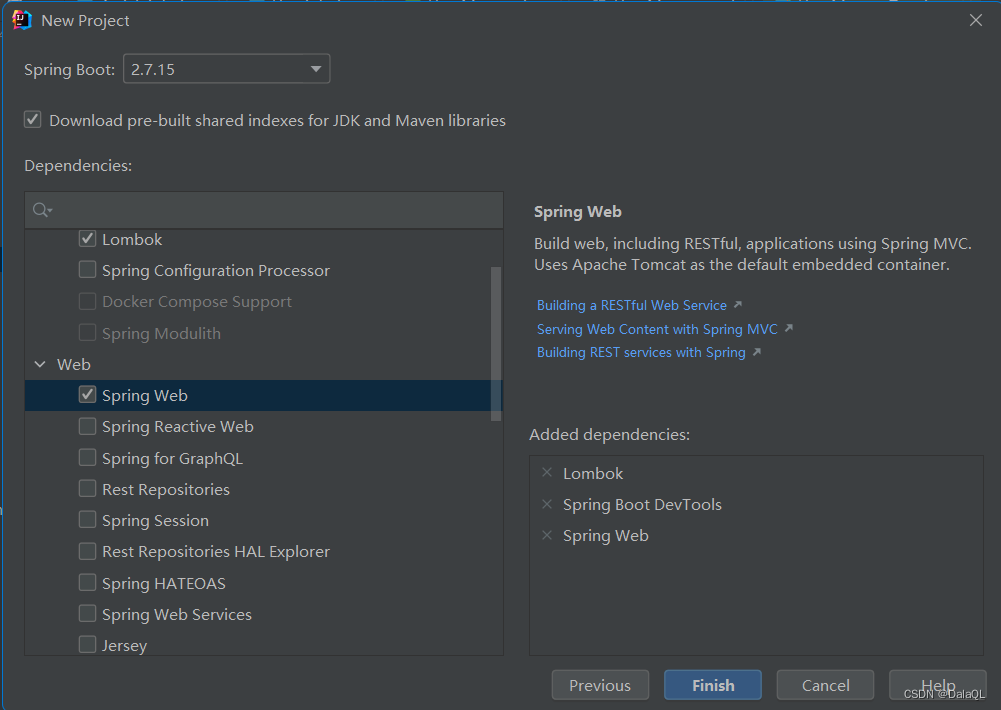The image size is (1001, 710).
Task: Select Spring HATEOAS in the list
Action: pos(163,583)
